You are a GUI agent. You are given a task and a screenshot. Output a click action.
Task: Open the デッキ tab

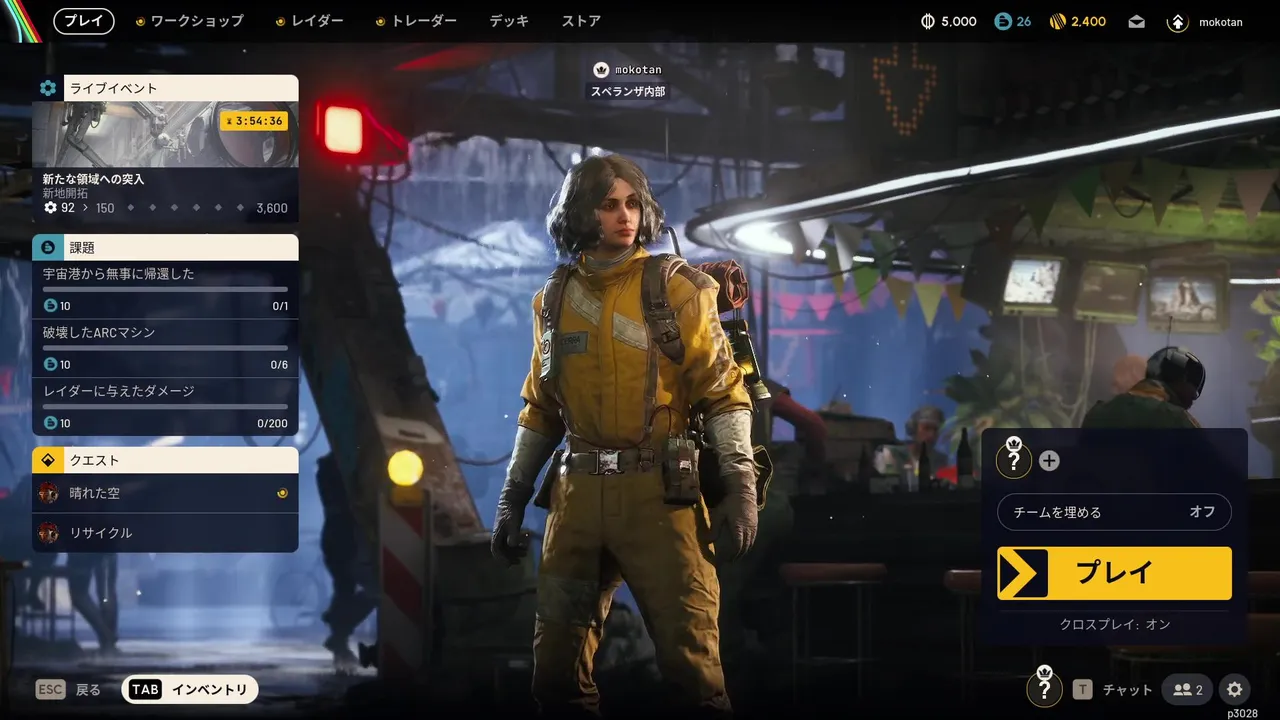pos(509,21)
